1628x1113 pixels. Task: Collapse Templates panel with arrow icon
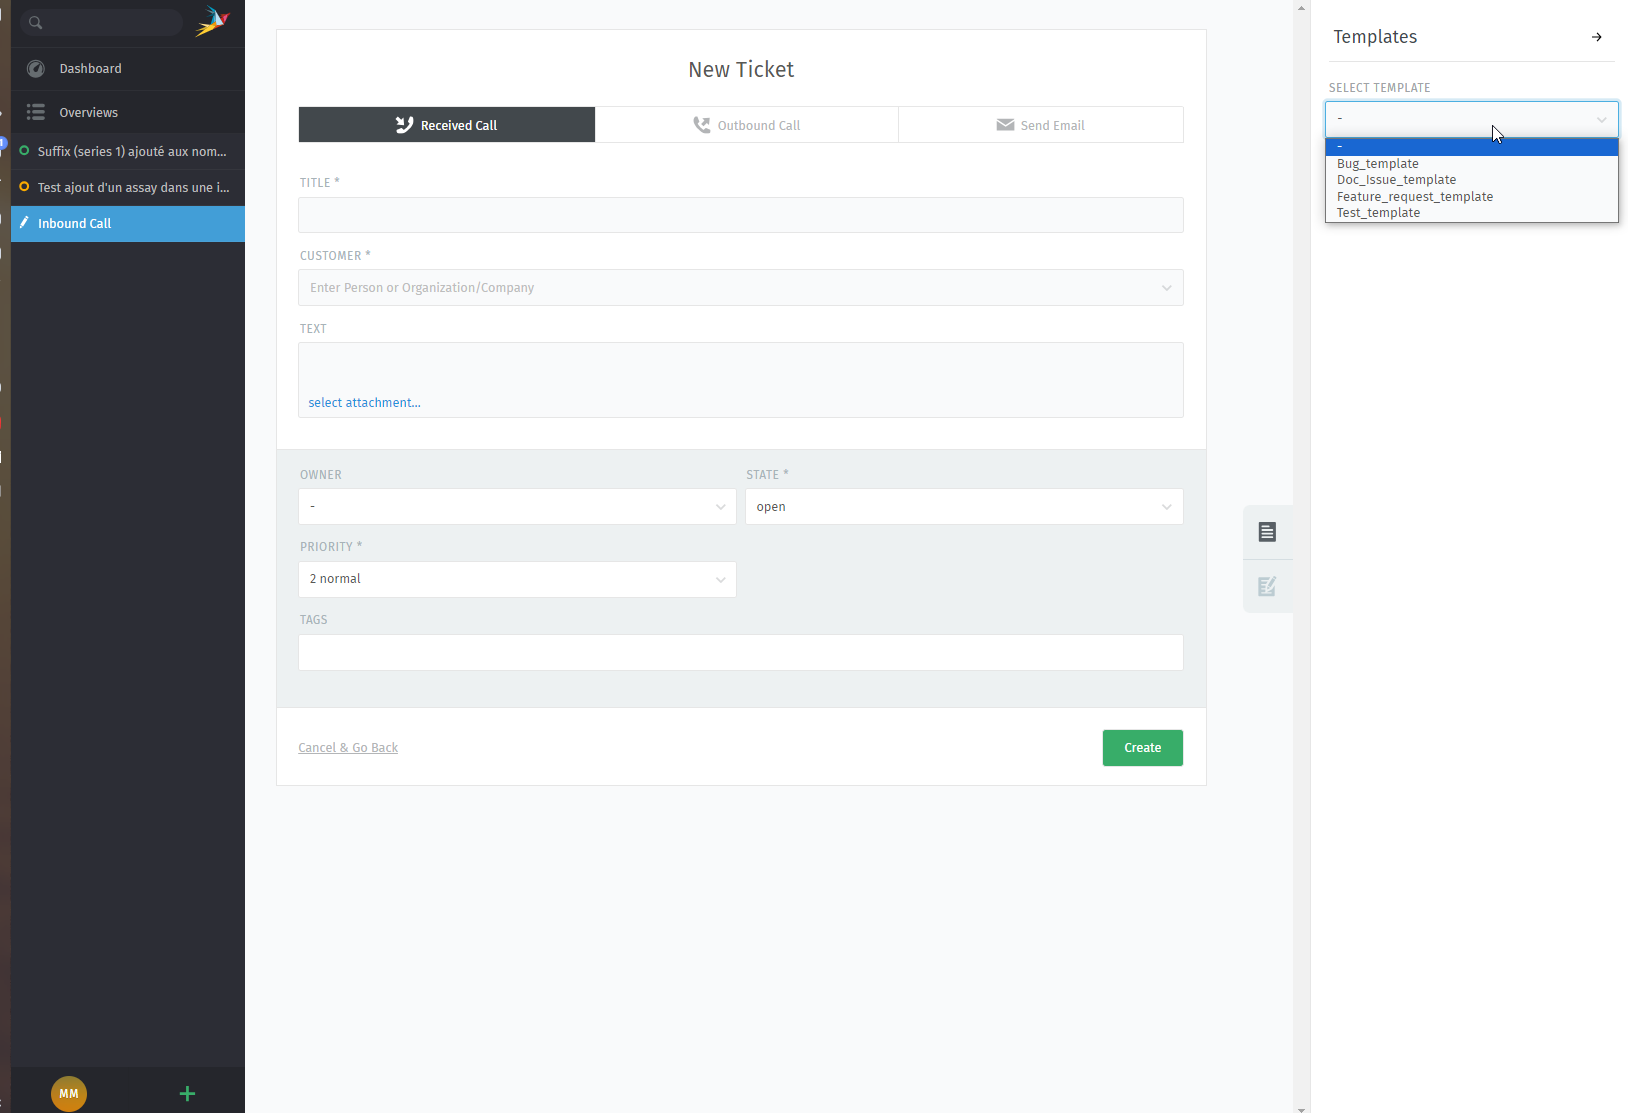click(x=1597, y=37)
